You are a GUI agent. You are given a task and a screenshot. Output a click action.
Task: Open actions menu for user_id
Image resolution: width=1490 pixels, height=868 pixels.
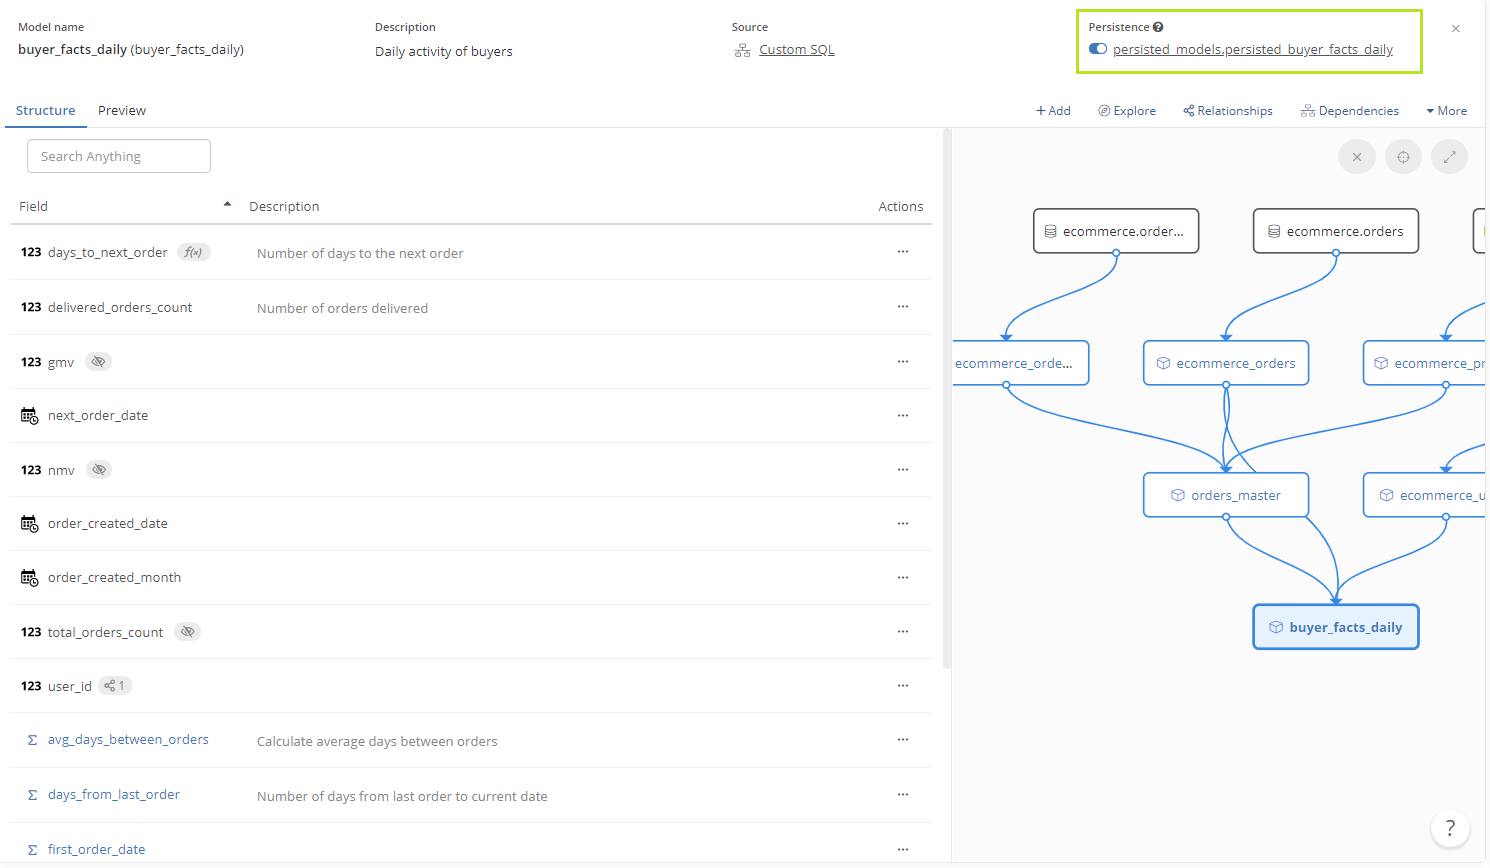pyautogui.click(x=903, y=685)
